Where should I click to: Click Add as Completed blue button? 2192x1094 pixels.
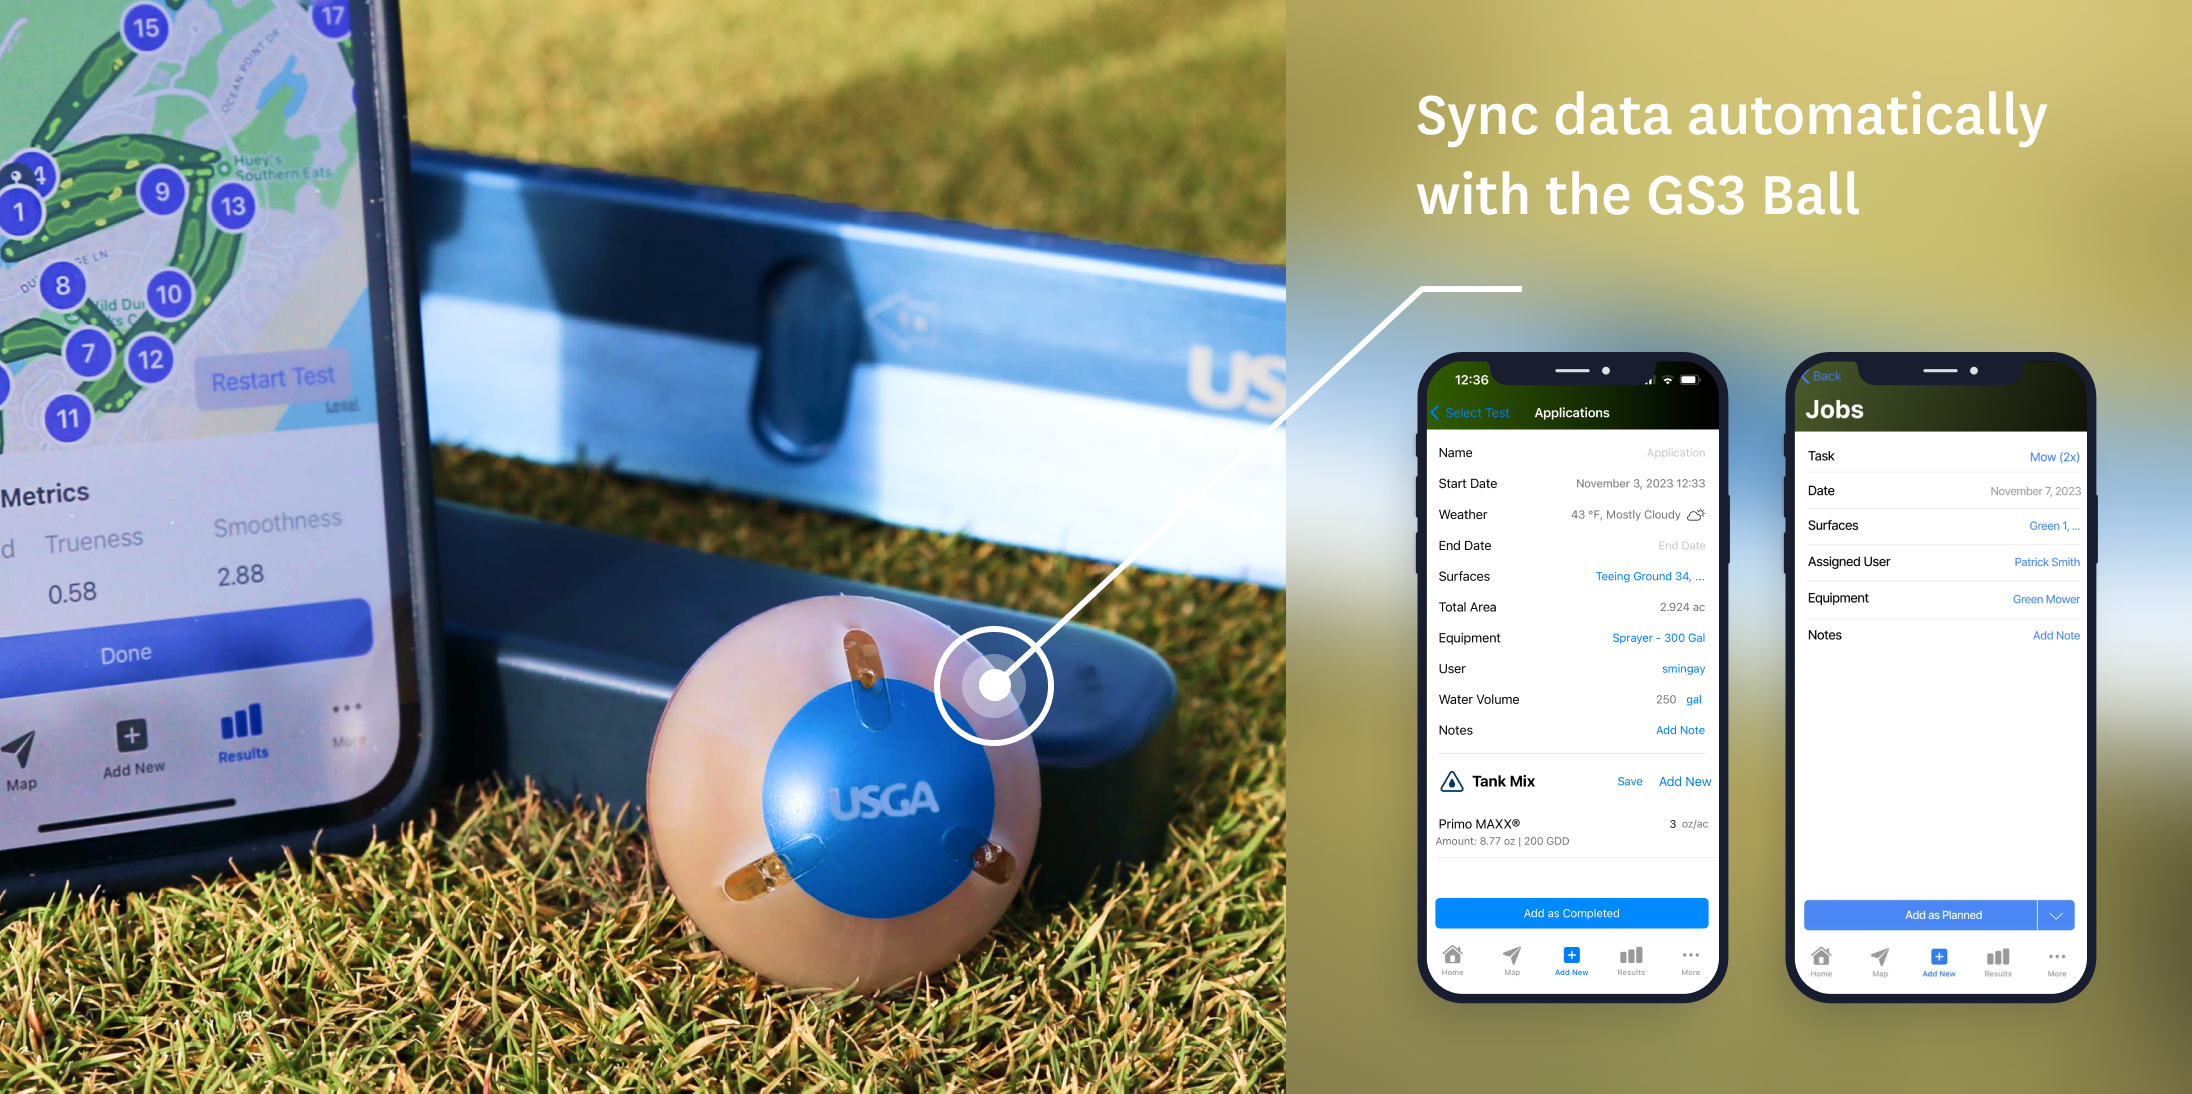(x=1573, y=914)
